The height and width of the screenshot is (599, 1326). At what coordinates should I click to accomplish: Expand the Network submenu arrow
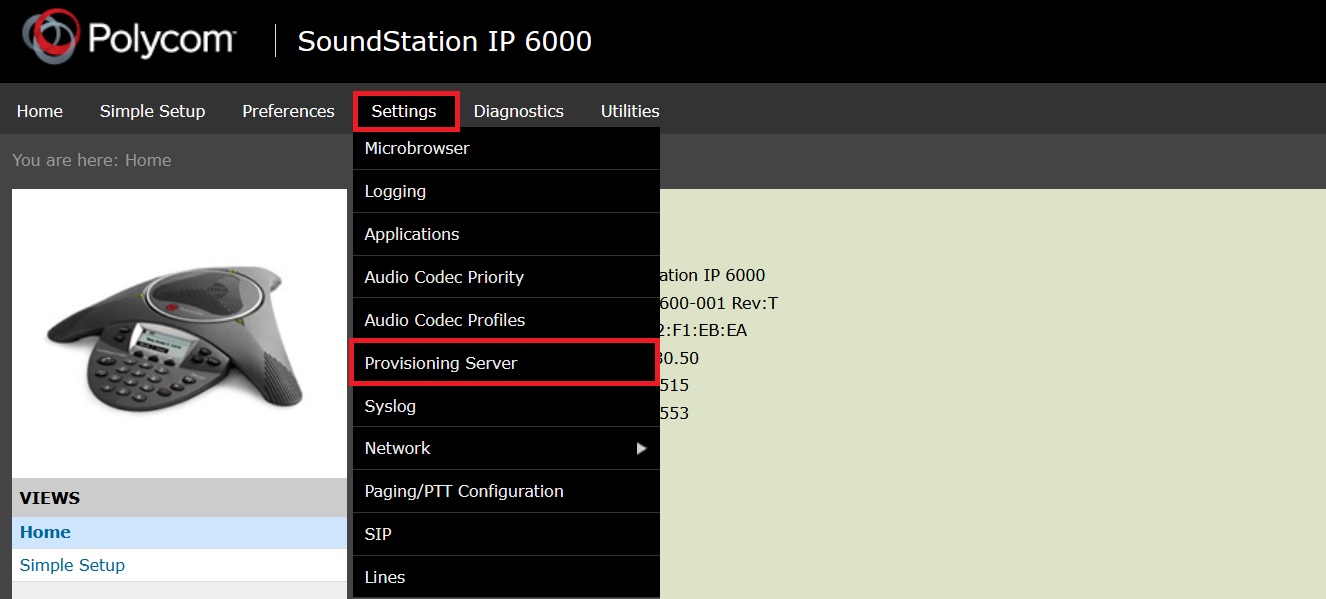tap(642, 449)
